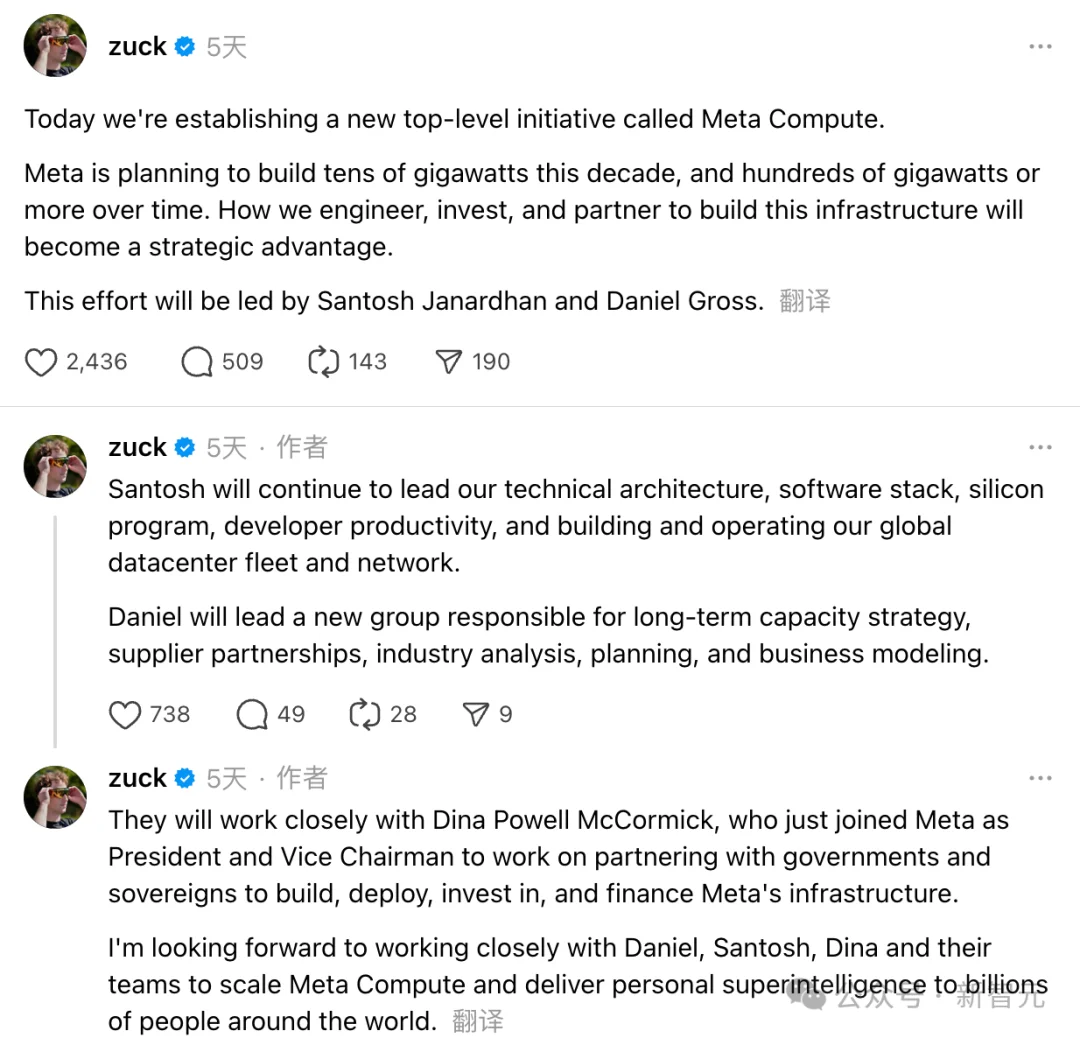The height and width of the screenshot is (1038, 1080).
Task: Open more options menu on third post
Action: (x=1040, y=778)
